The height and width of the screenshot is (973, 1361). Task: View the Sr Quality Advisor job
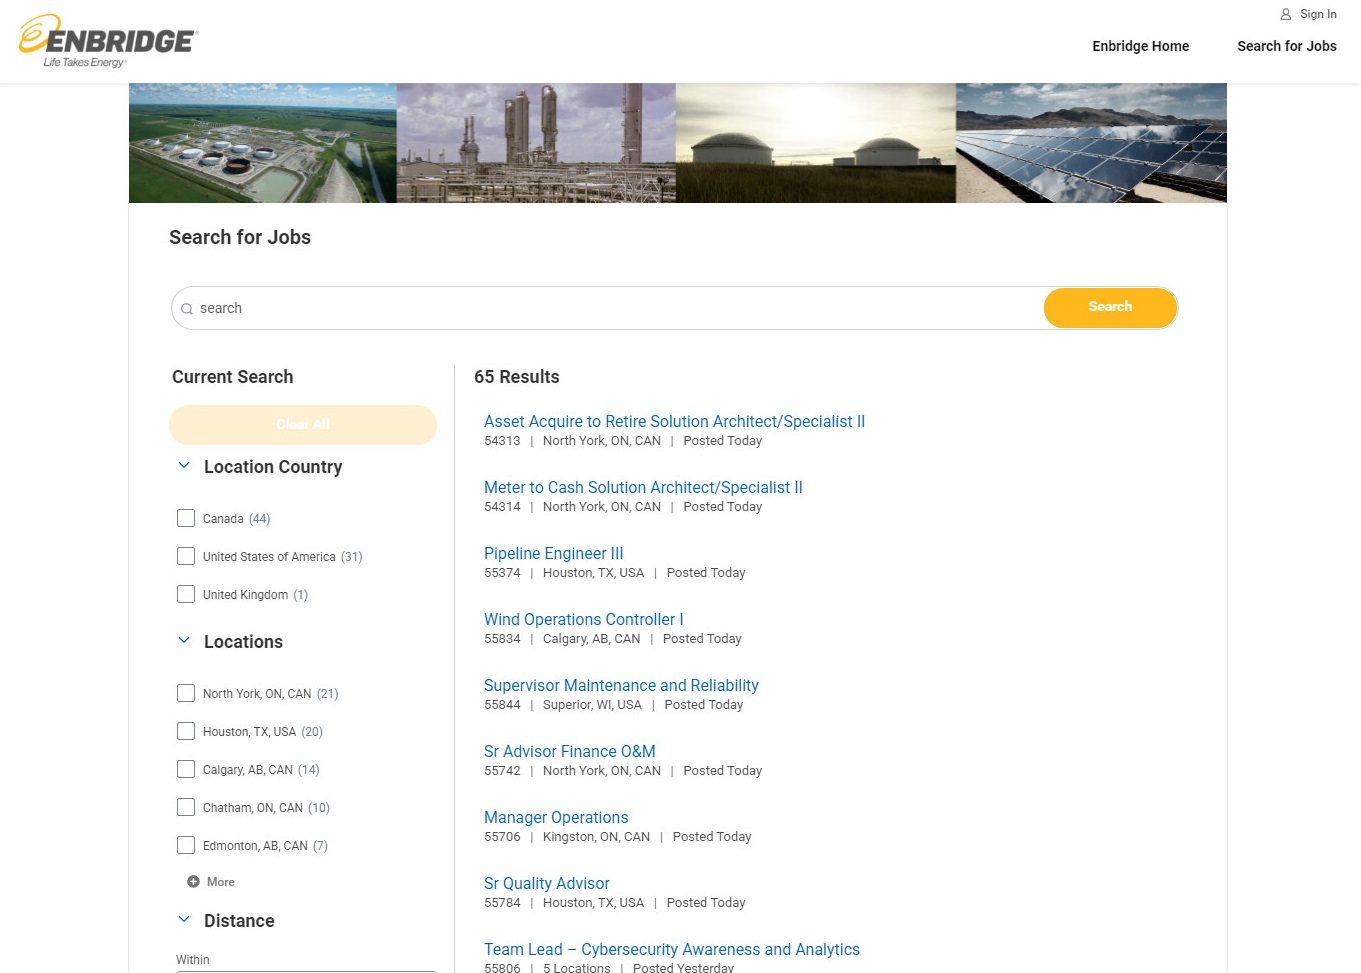click(546, 883)
